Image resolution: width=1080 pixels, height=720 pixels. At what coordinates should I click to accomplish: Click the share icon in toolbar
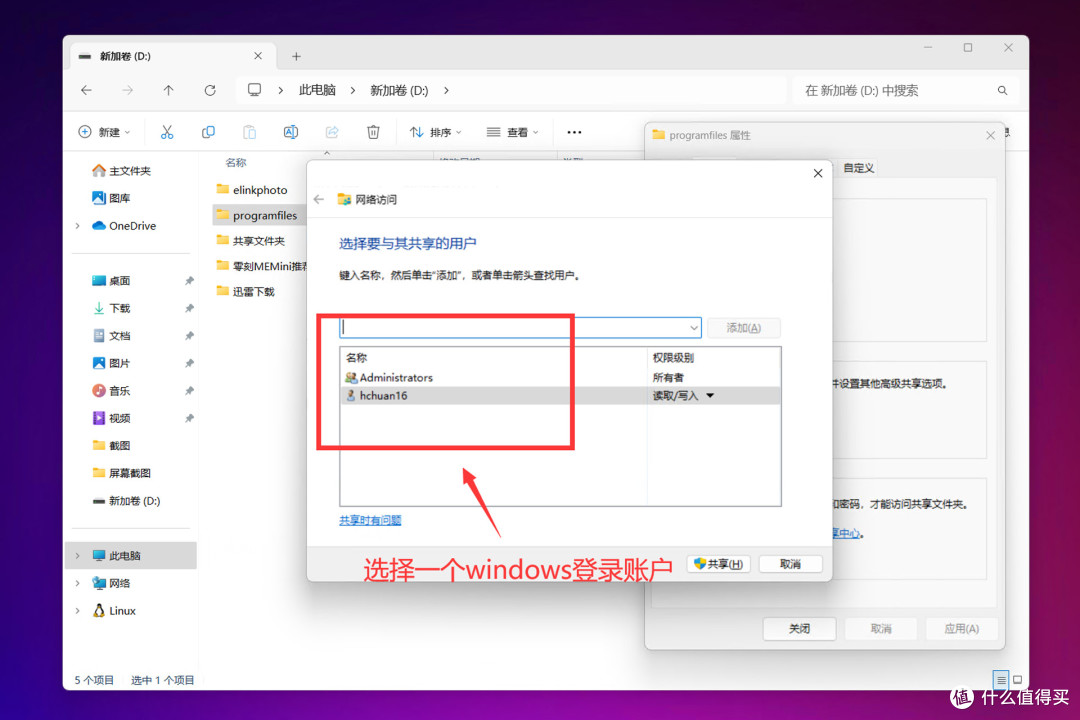332,132
